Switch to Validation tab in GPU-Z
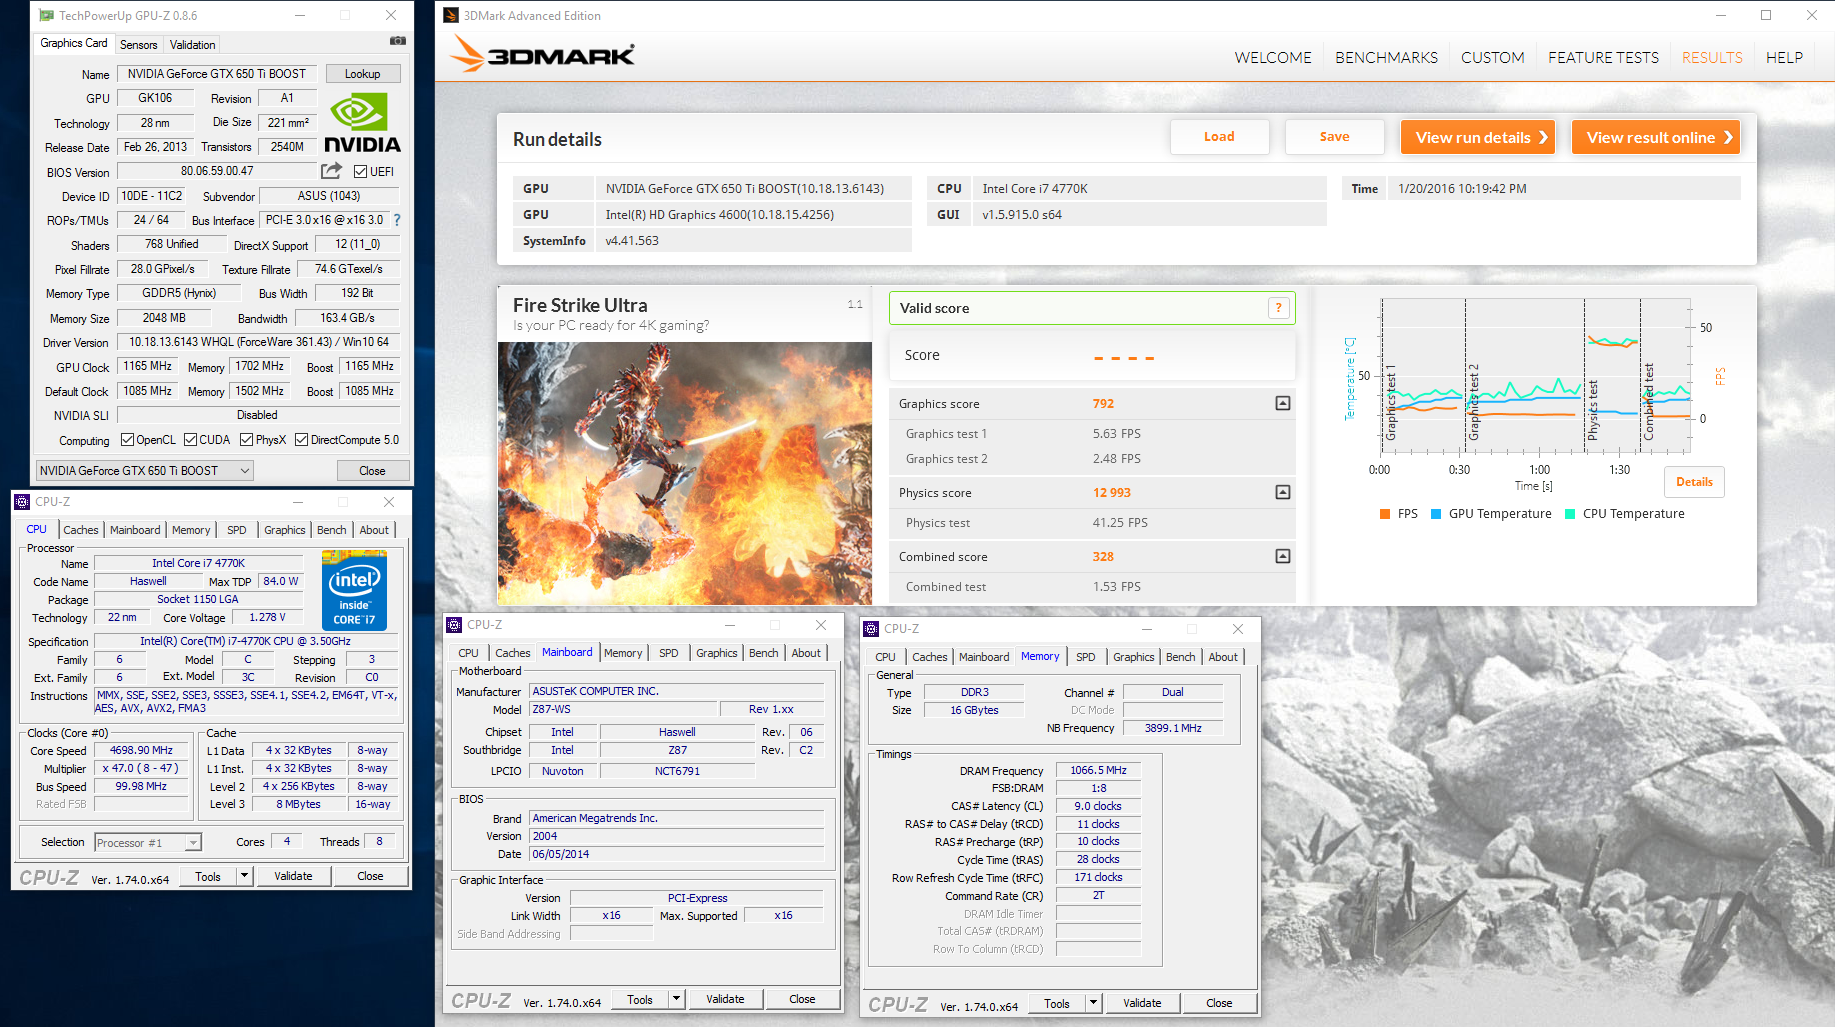The image size is (1835, 1027). point(192,45)
